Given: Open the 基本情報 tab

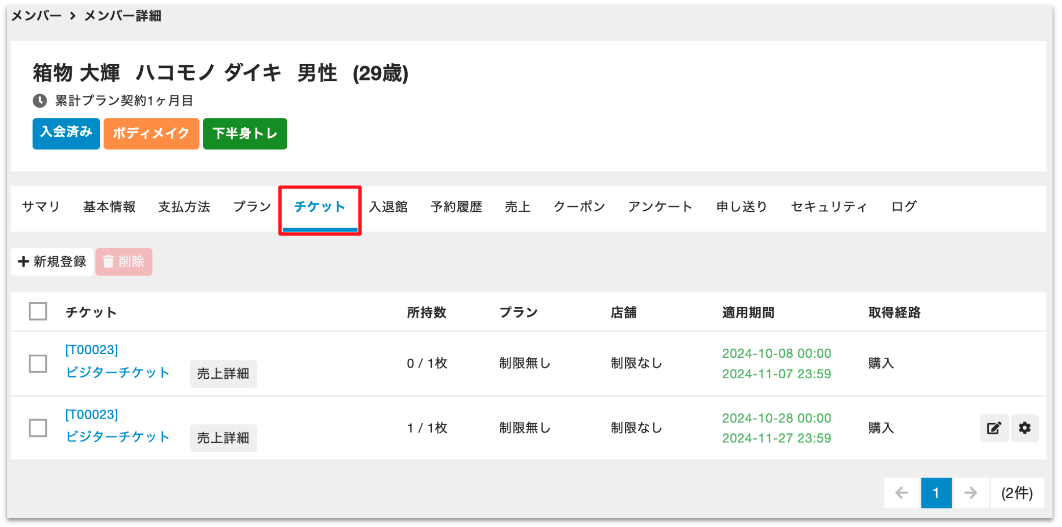Looking at the screenshot, I should (109, 207).
